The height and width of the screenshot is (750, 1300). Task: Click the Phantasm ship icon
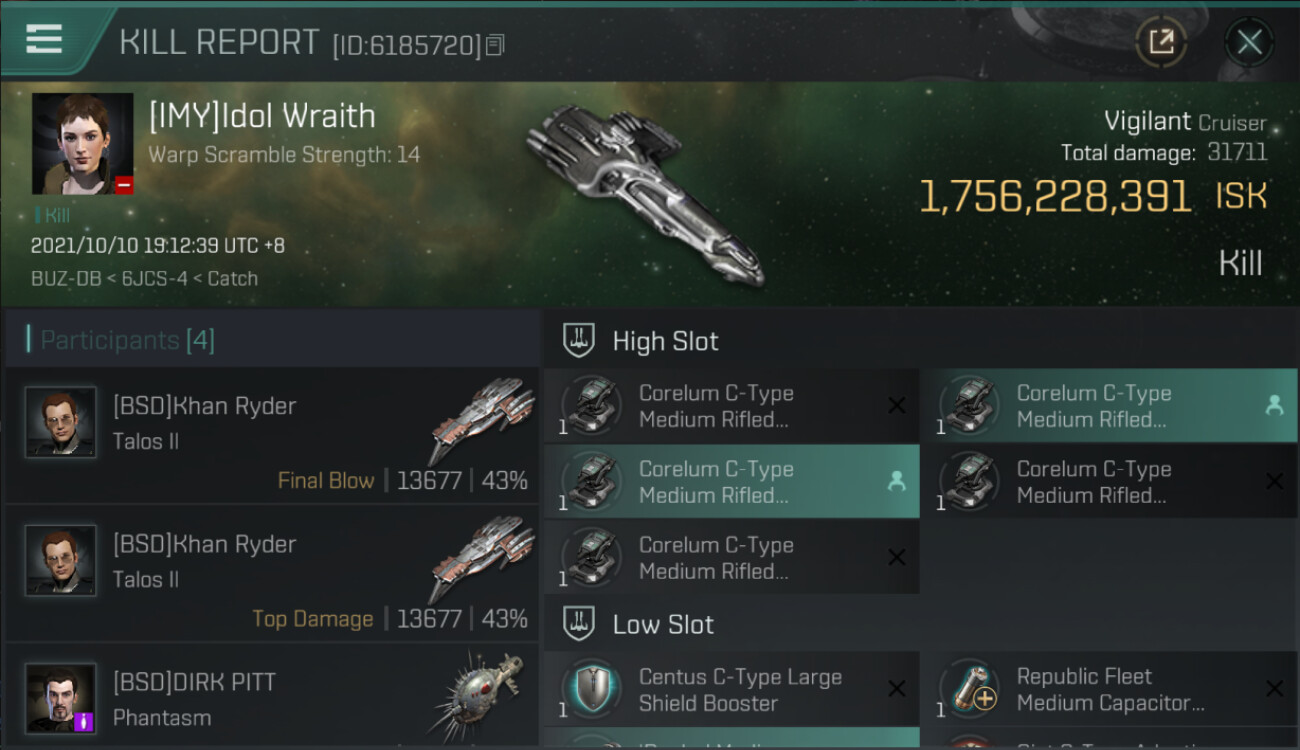coord(478,695)
